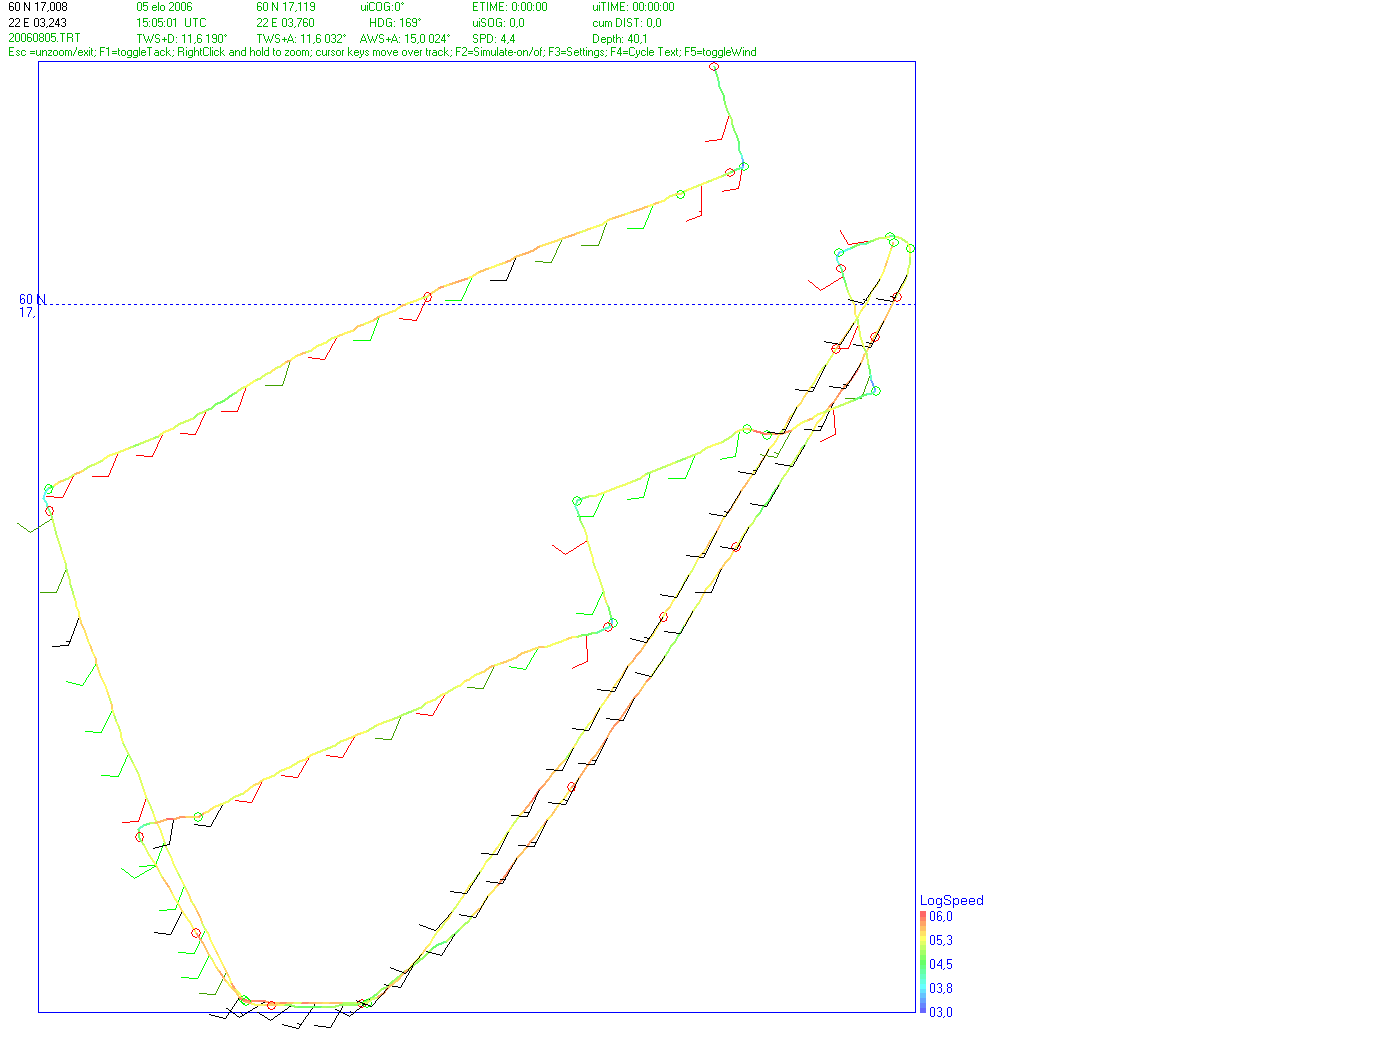Click the 20060805.TRT file name
1400x1050 pixels.
pos(45,38)
